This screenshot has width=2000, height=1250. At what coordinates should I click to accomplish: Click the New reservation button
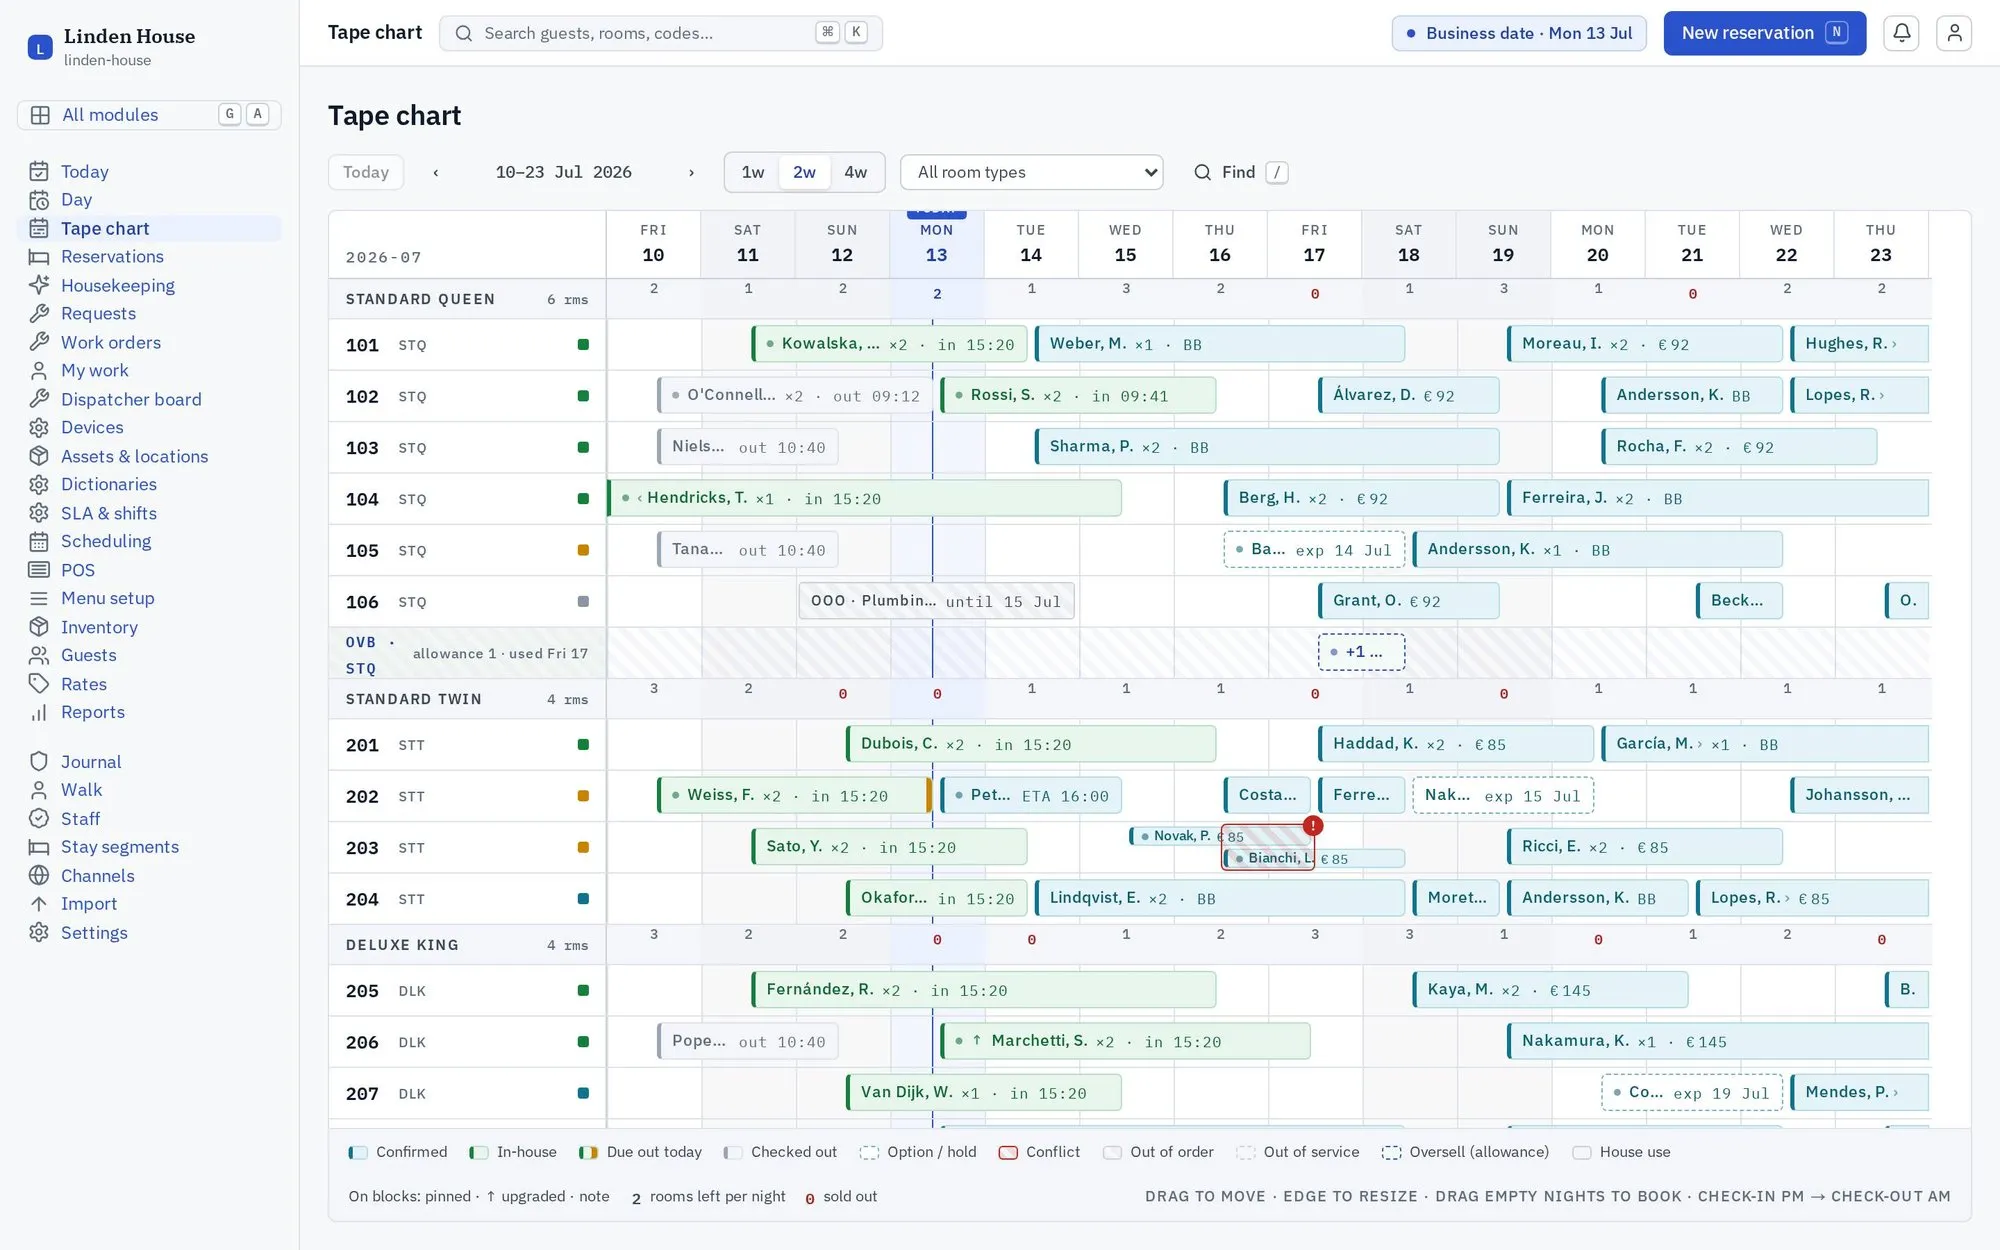tap(1764, 33)
